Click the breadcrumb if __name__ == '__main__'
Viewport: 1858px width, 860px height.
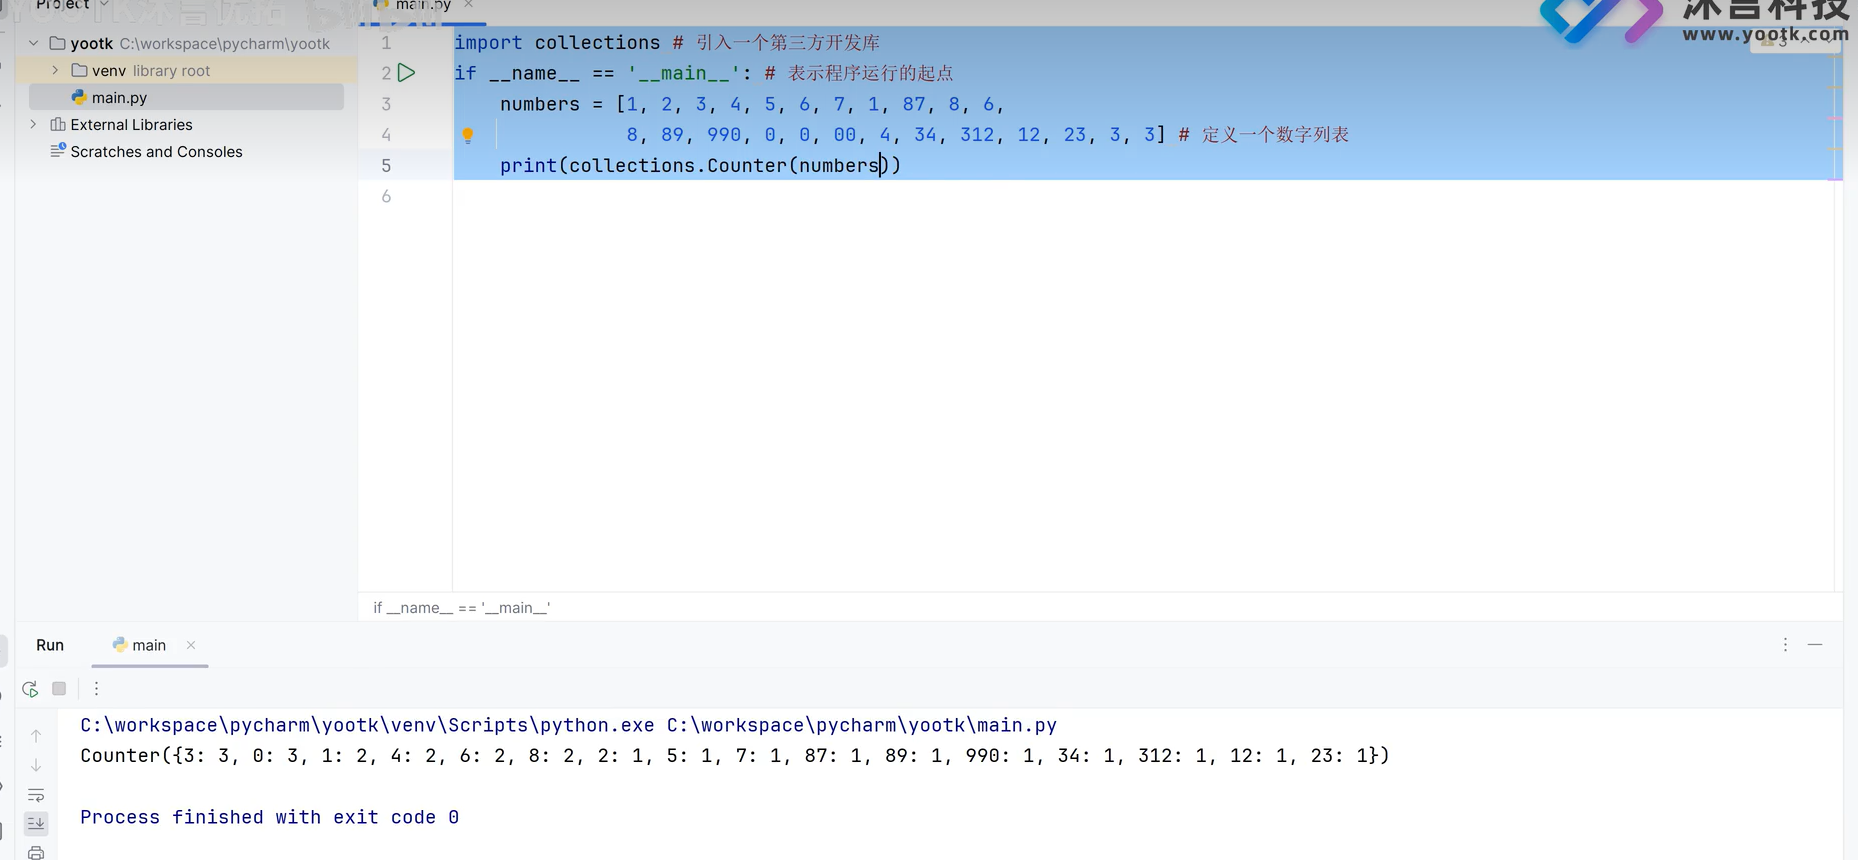point(461,608)
